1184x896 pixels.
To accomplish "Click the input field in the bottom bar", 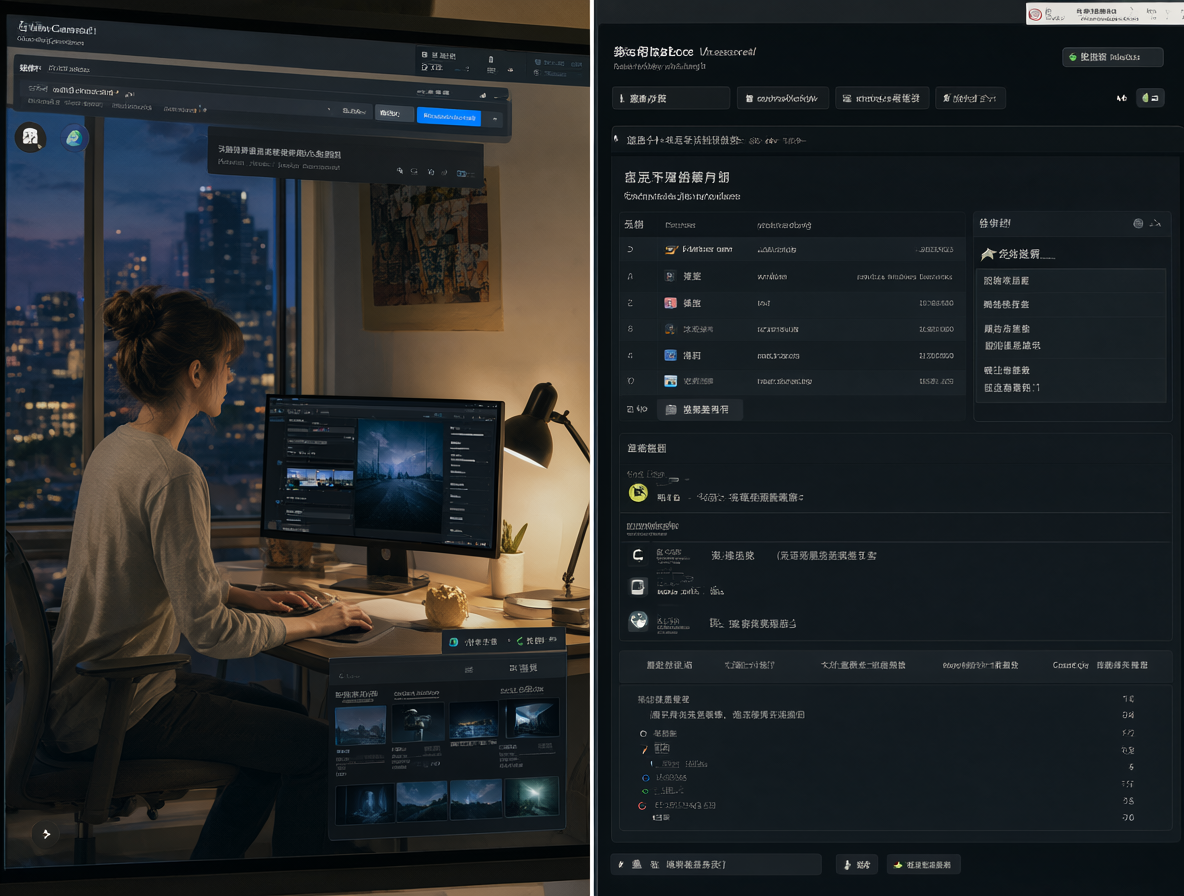I will tap(717, 864).
